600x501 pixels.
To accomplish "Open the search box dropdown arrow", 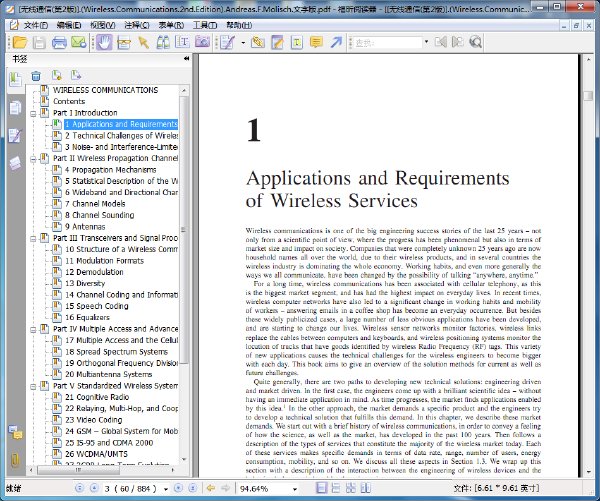I will [426, 42].
